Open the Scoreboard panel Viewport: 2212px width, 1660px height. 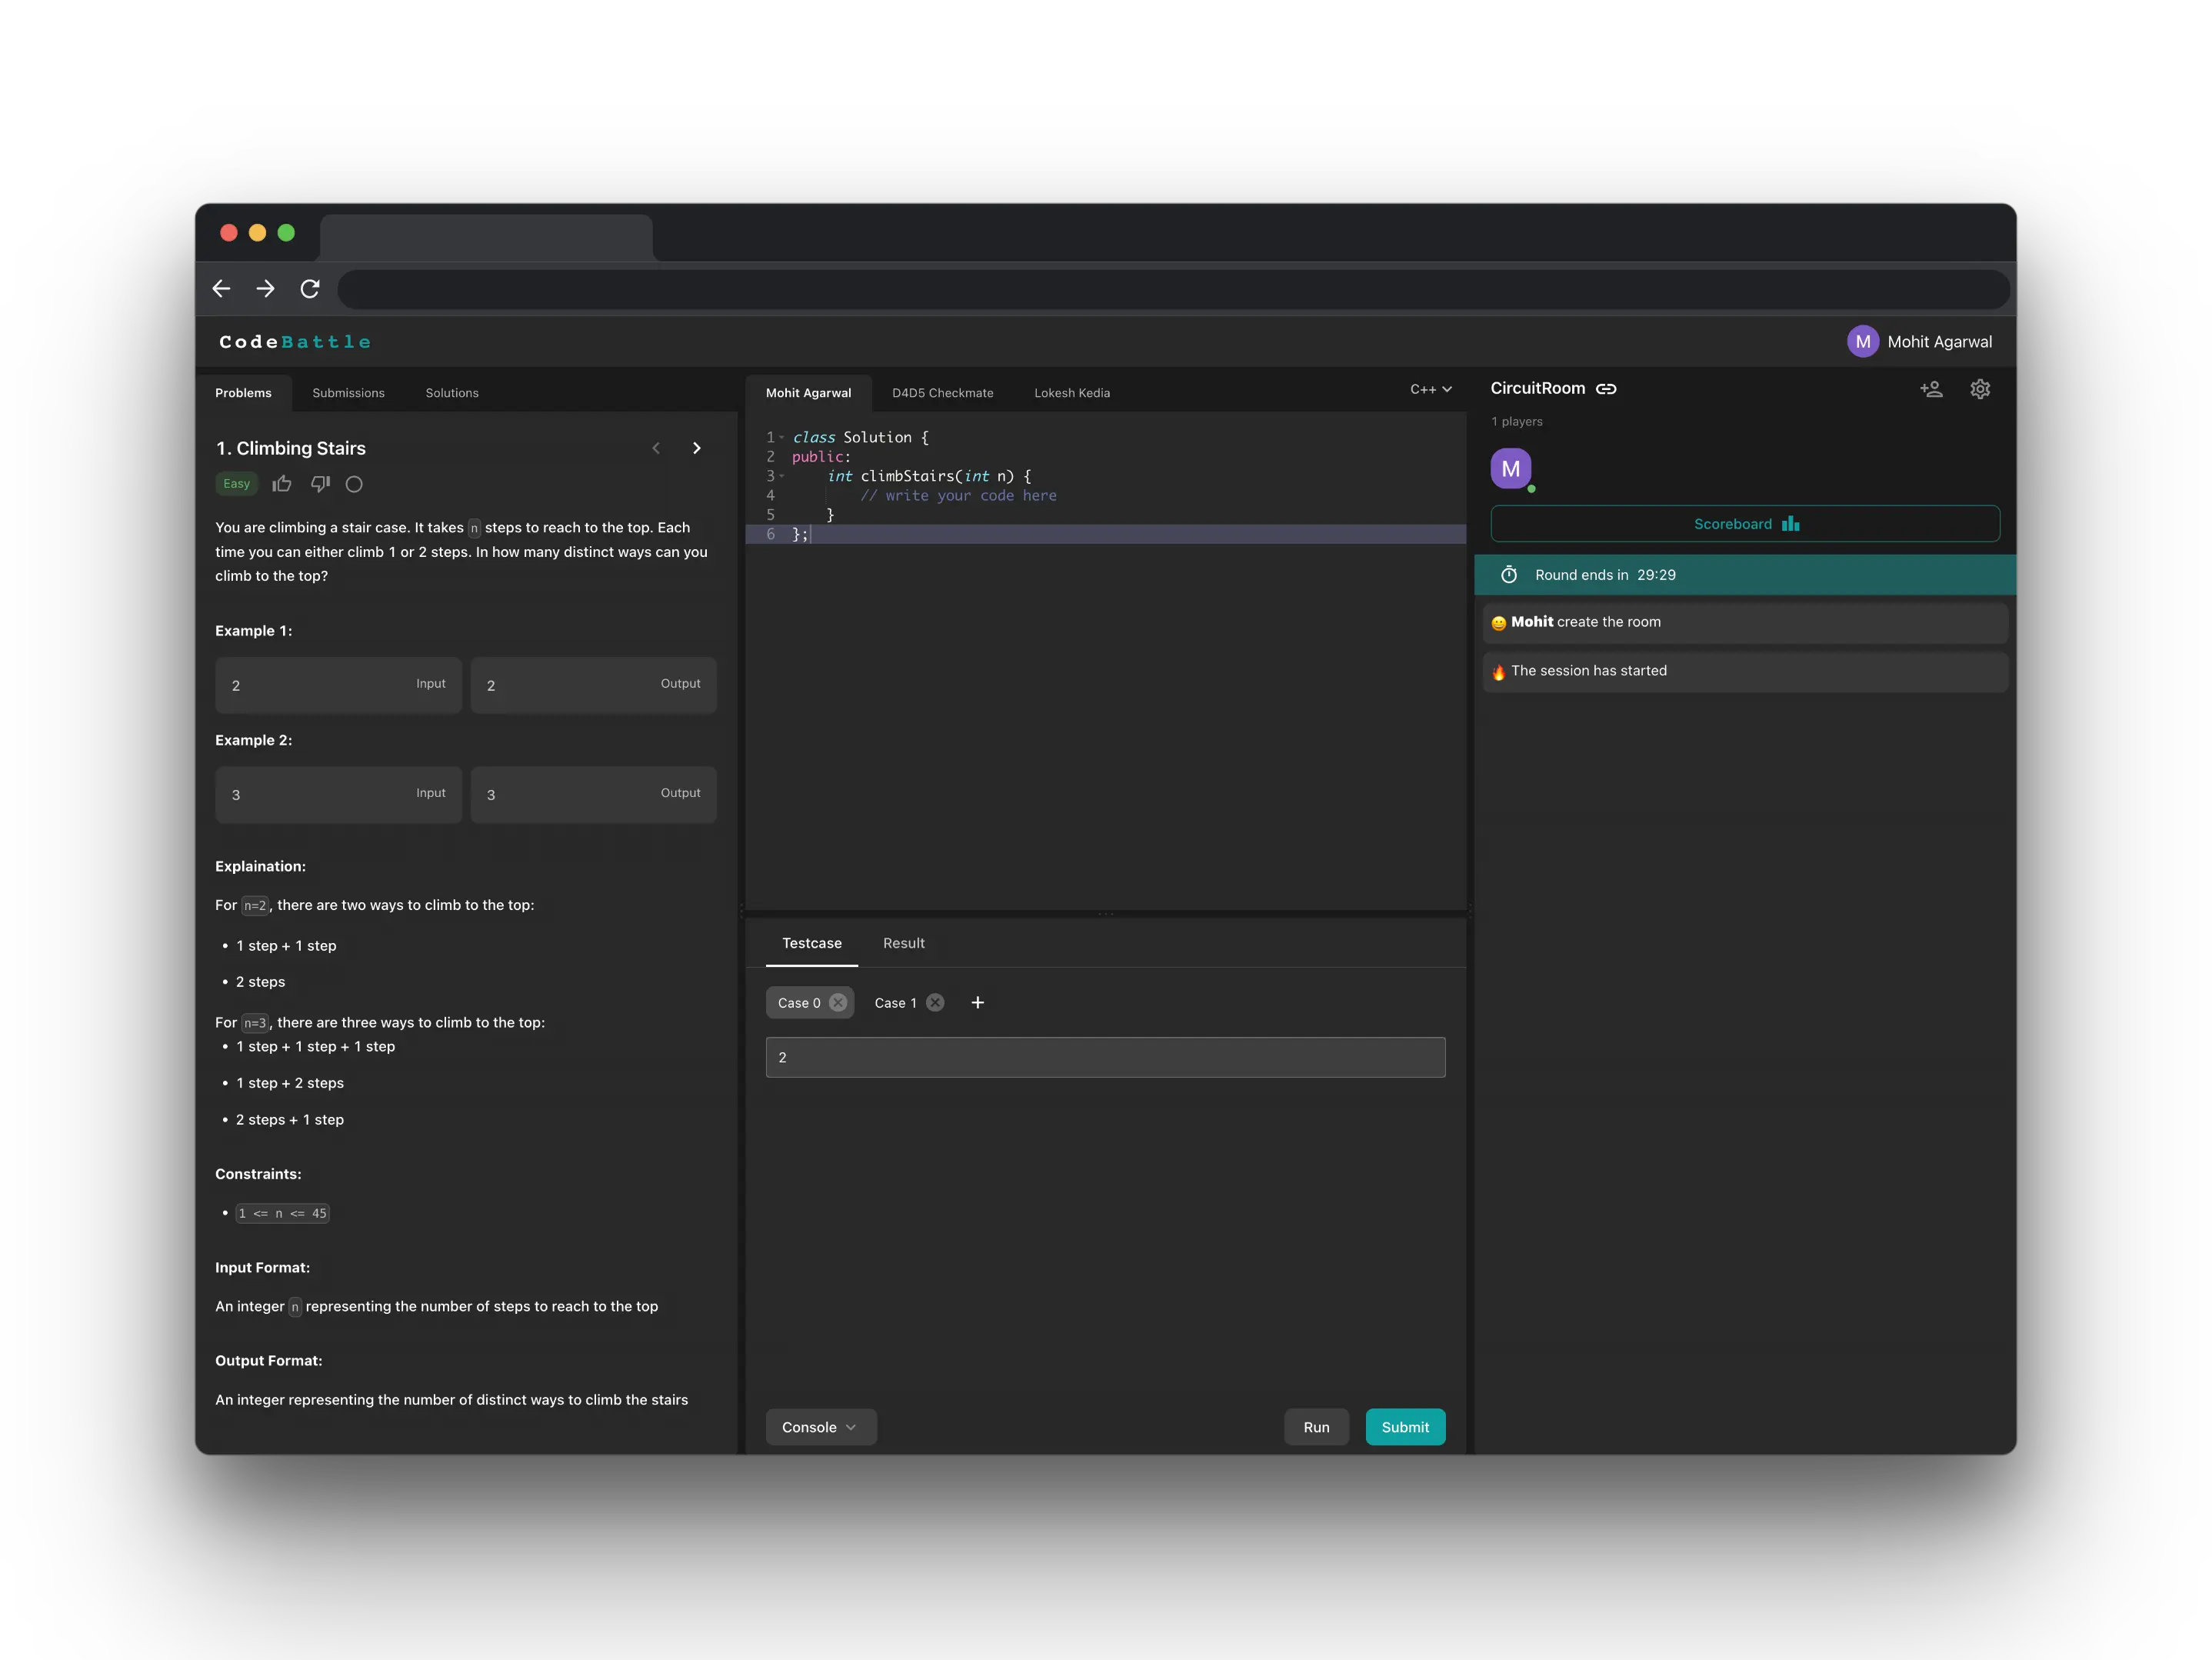(x=1743, y=523)
